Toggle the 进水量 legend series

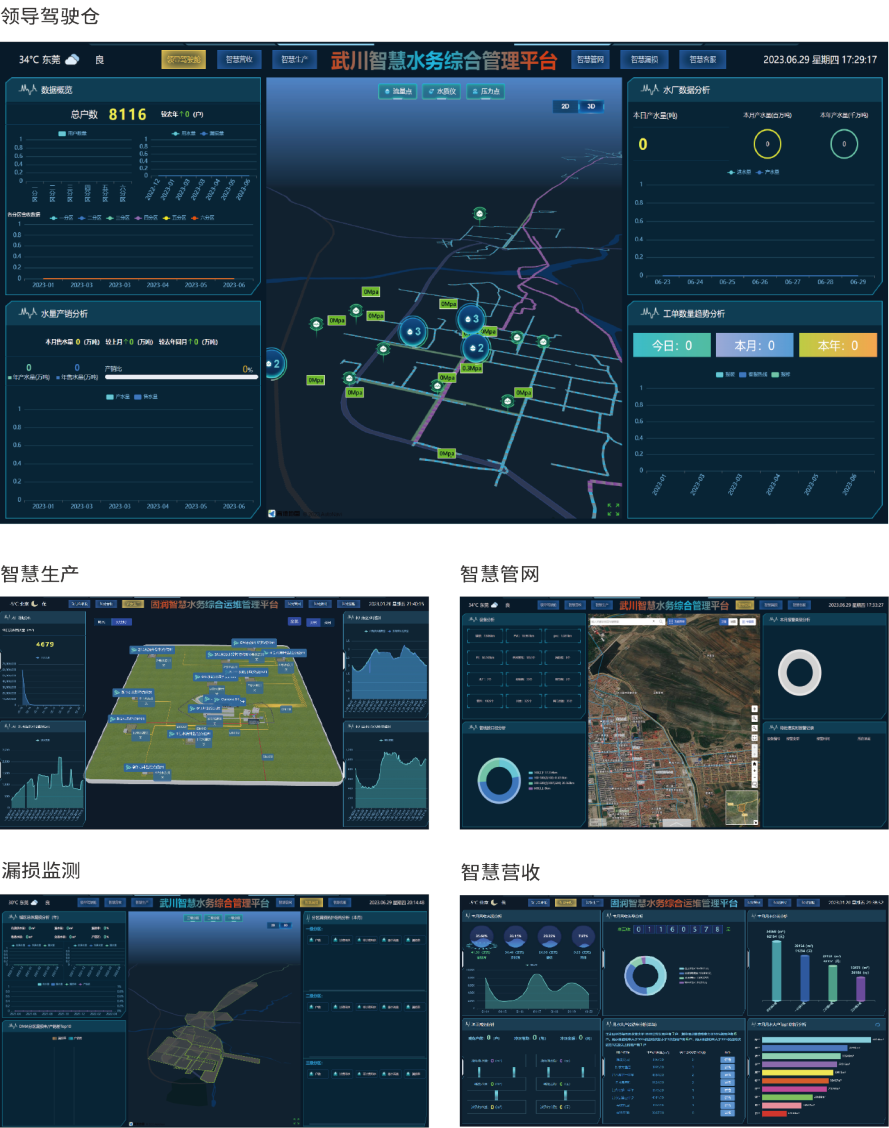(739, 173)
